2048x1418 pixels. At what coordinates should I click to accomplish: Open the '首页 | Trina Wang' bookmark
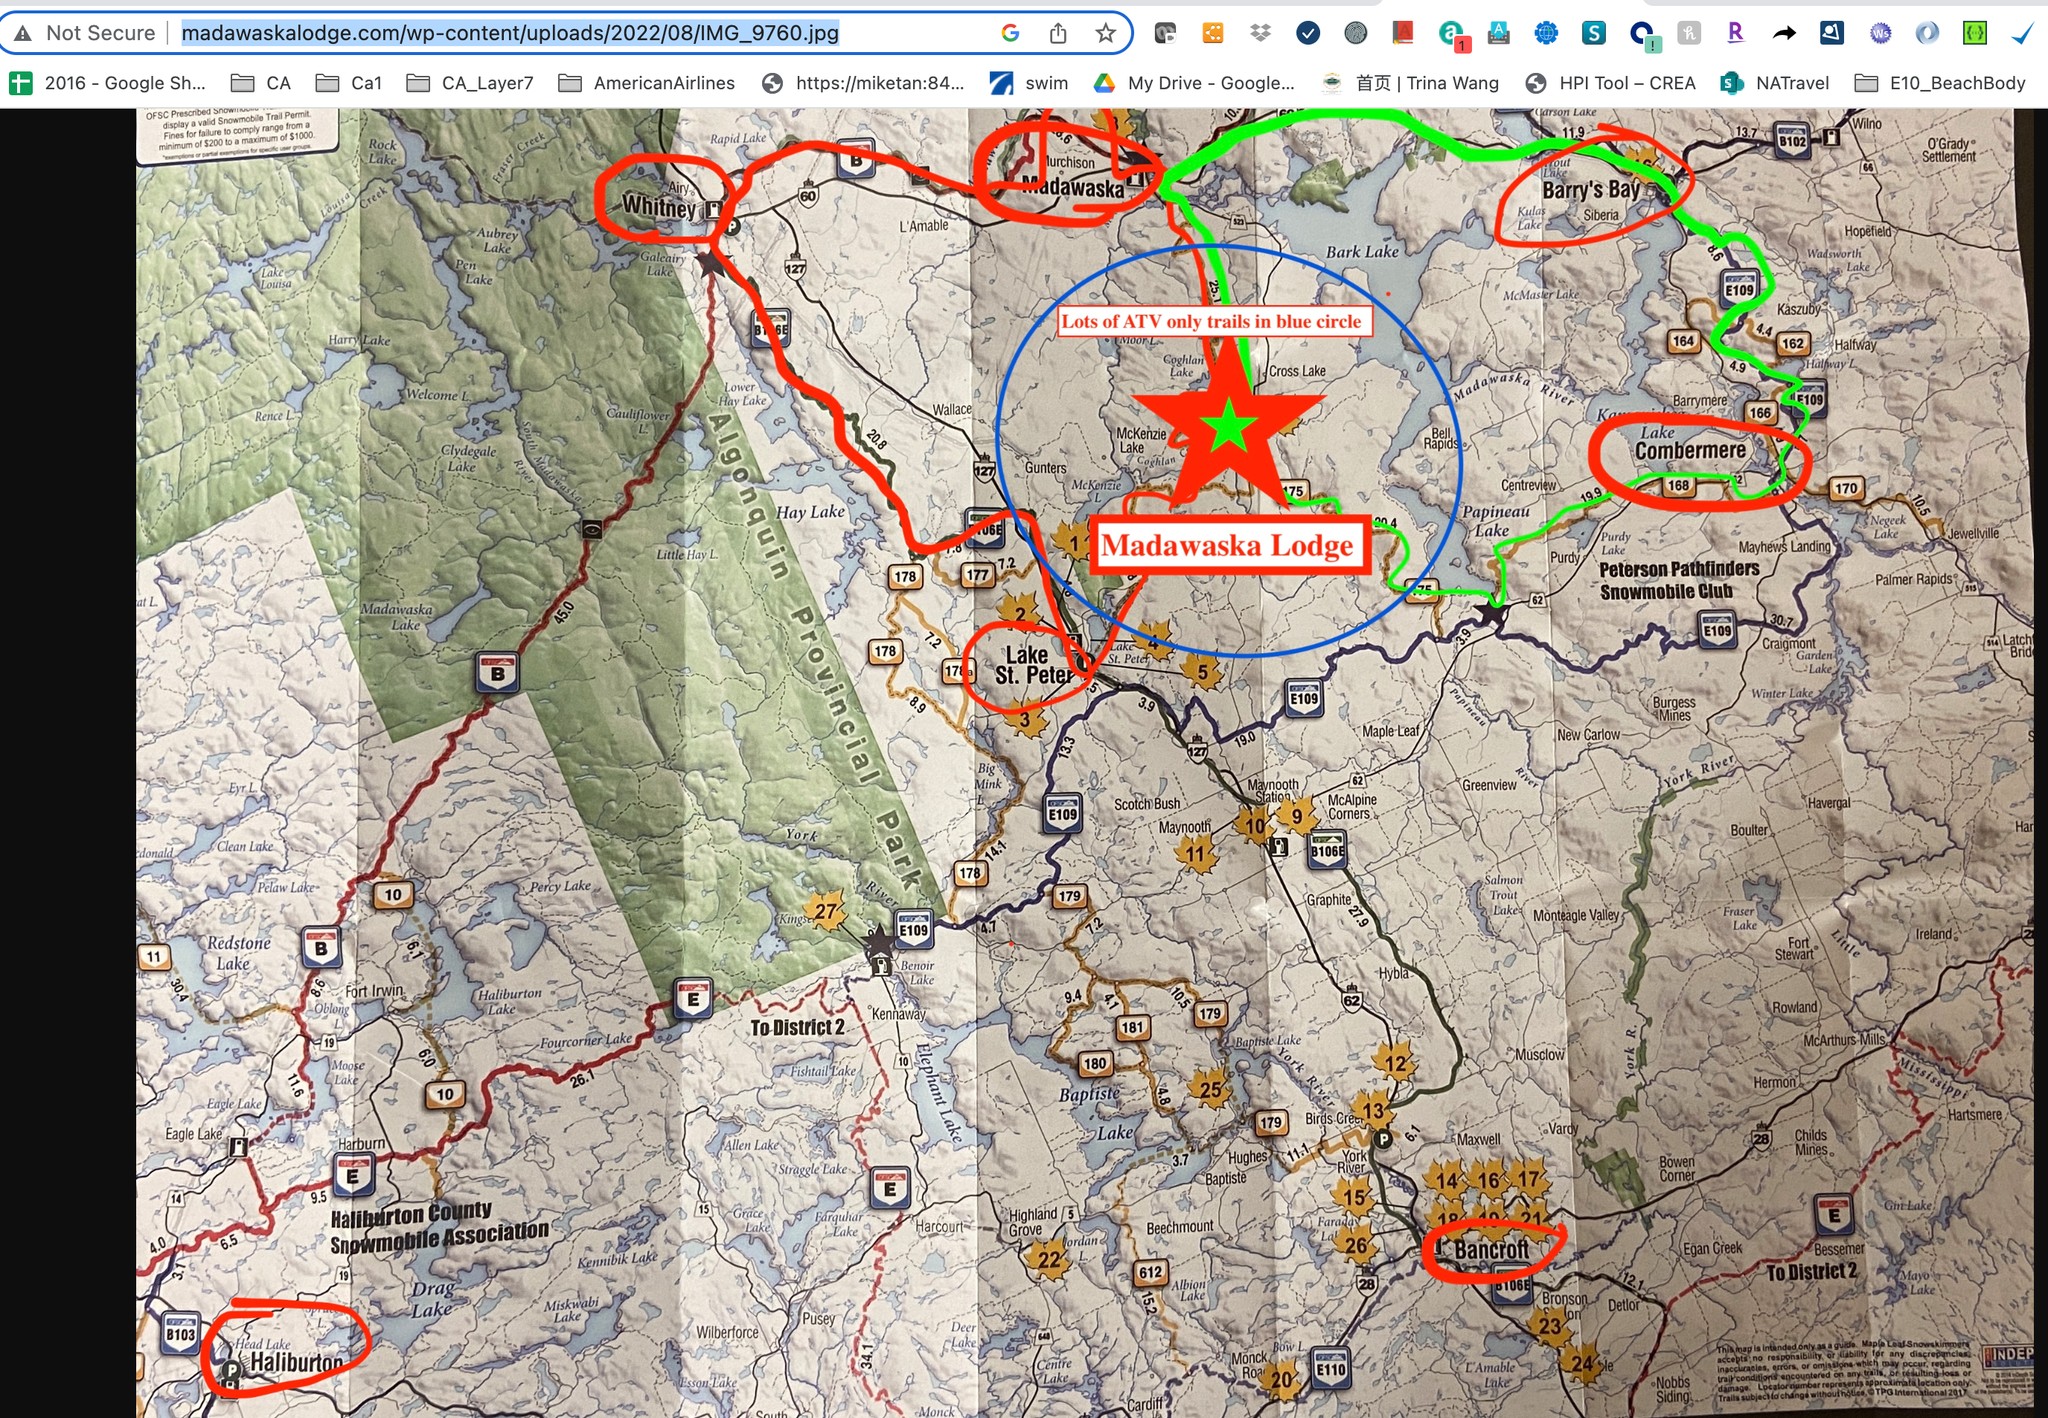[x=1409, y=83]
